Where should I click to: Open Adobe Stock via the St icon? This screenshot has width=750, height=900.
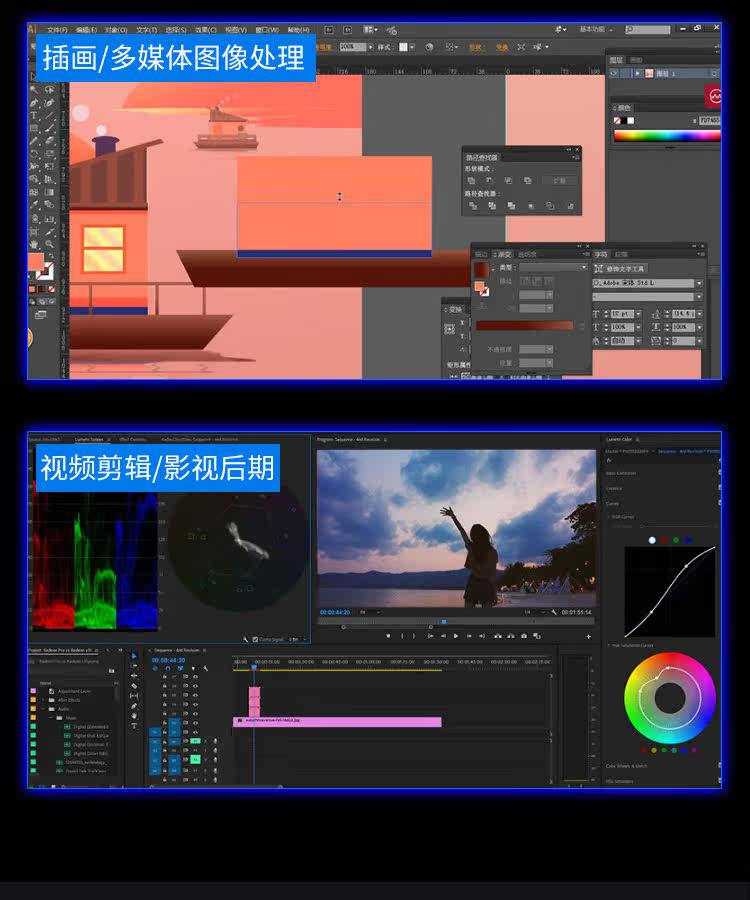(x=347, y=30)
